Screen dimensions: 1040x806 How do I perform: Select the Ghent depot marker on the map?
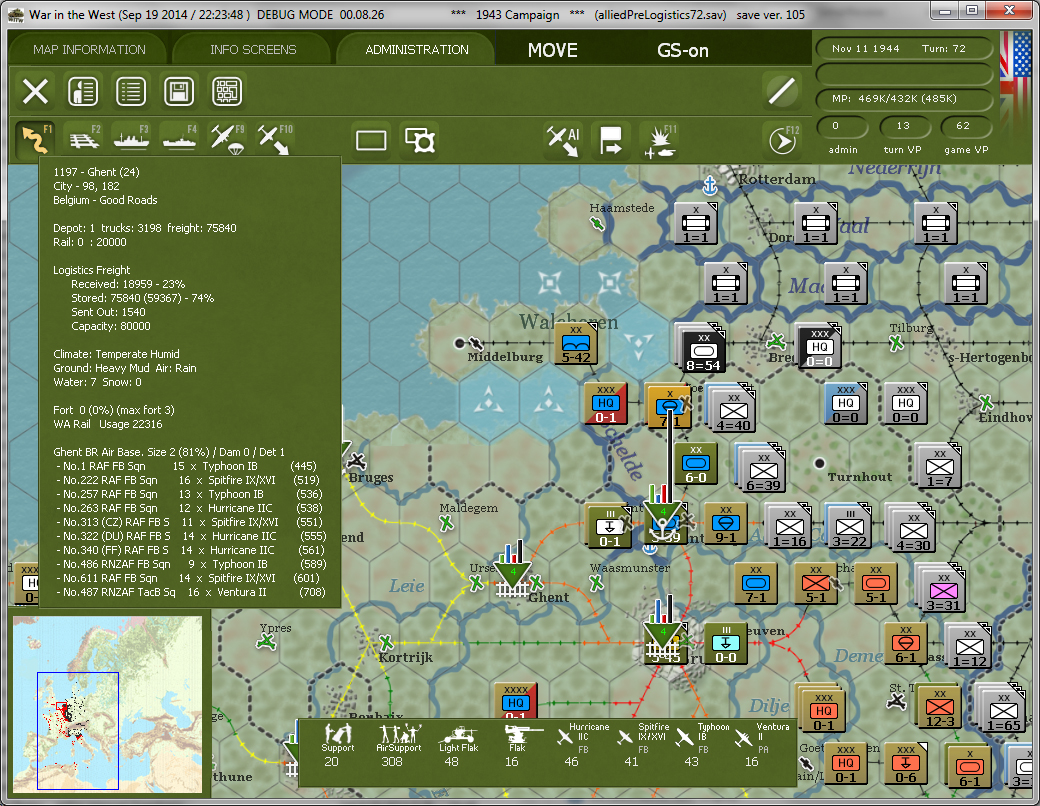tap(513, 571)
